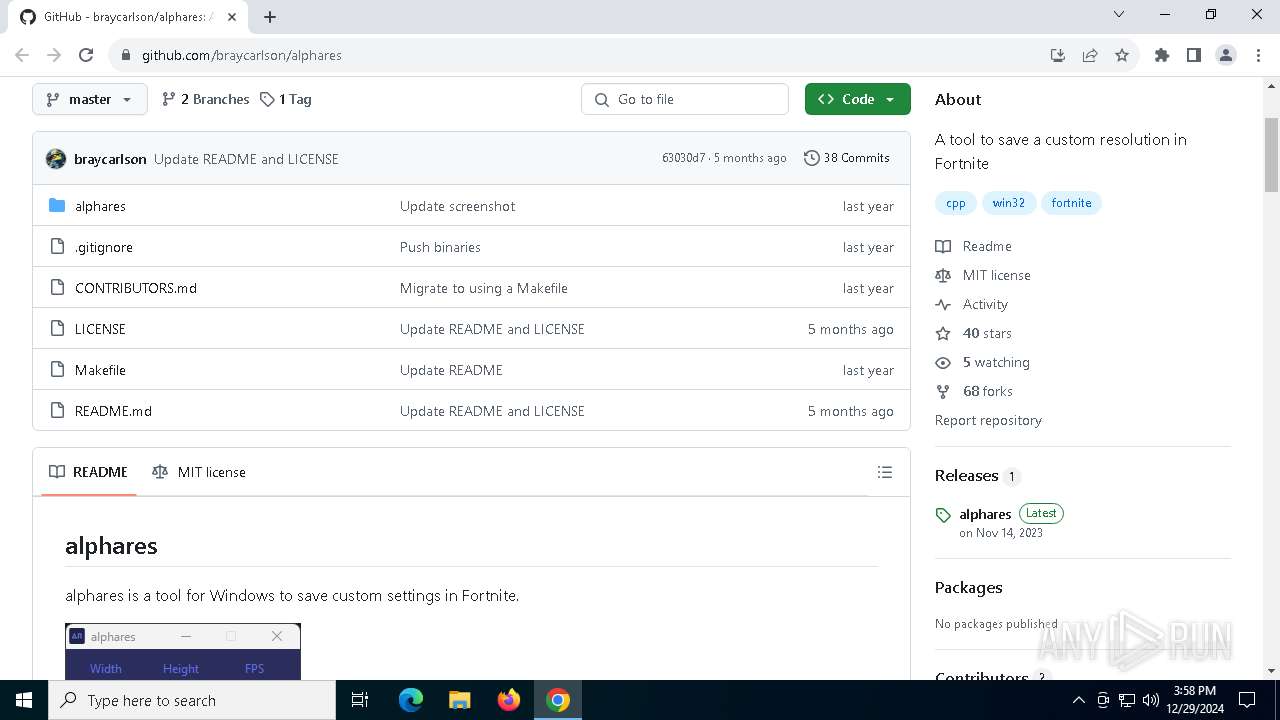The width and height of the screenshot is (1280, 720).
Task: Open the .gitignore file
Action: [x=104, y=247]
